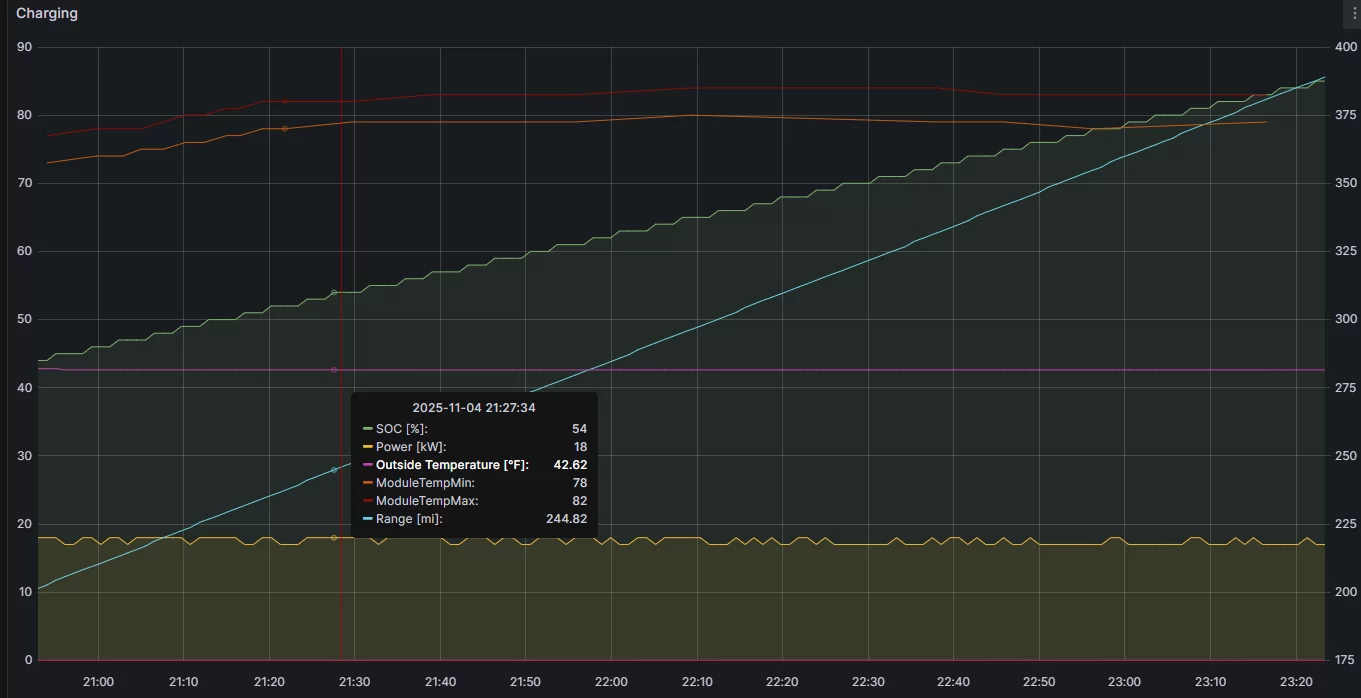Click the ModuleTempMin label in the tooltip

click(425, 483)
